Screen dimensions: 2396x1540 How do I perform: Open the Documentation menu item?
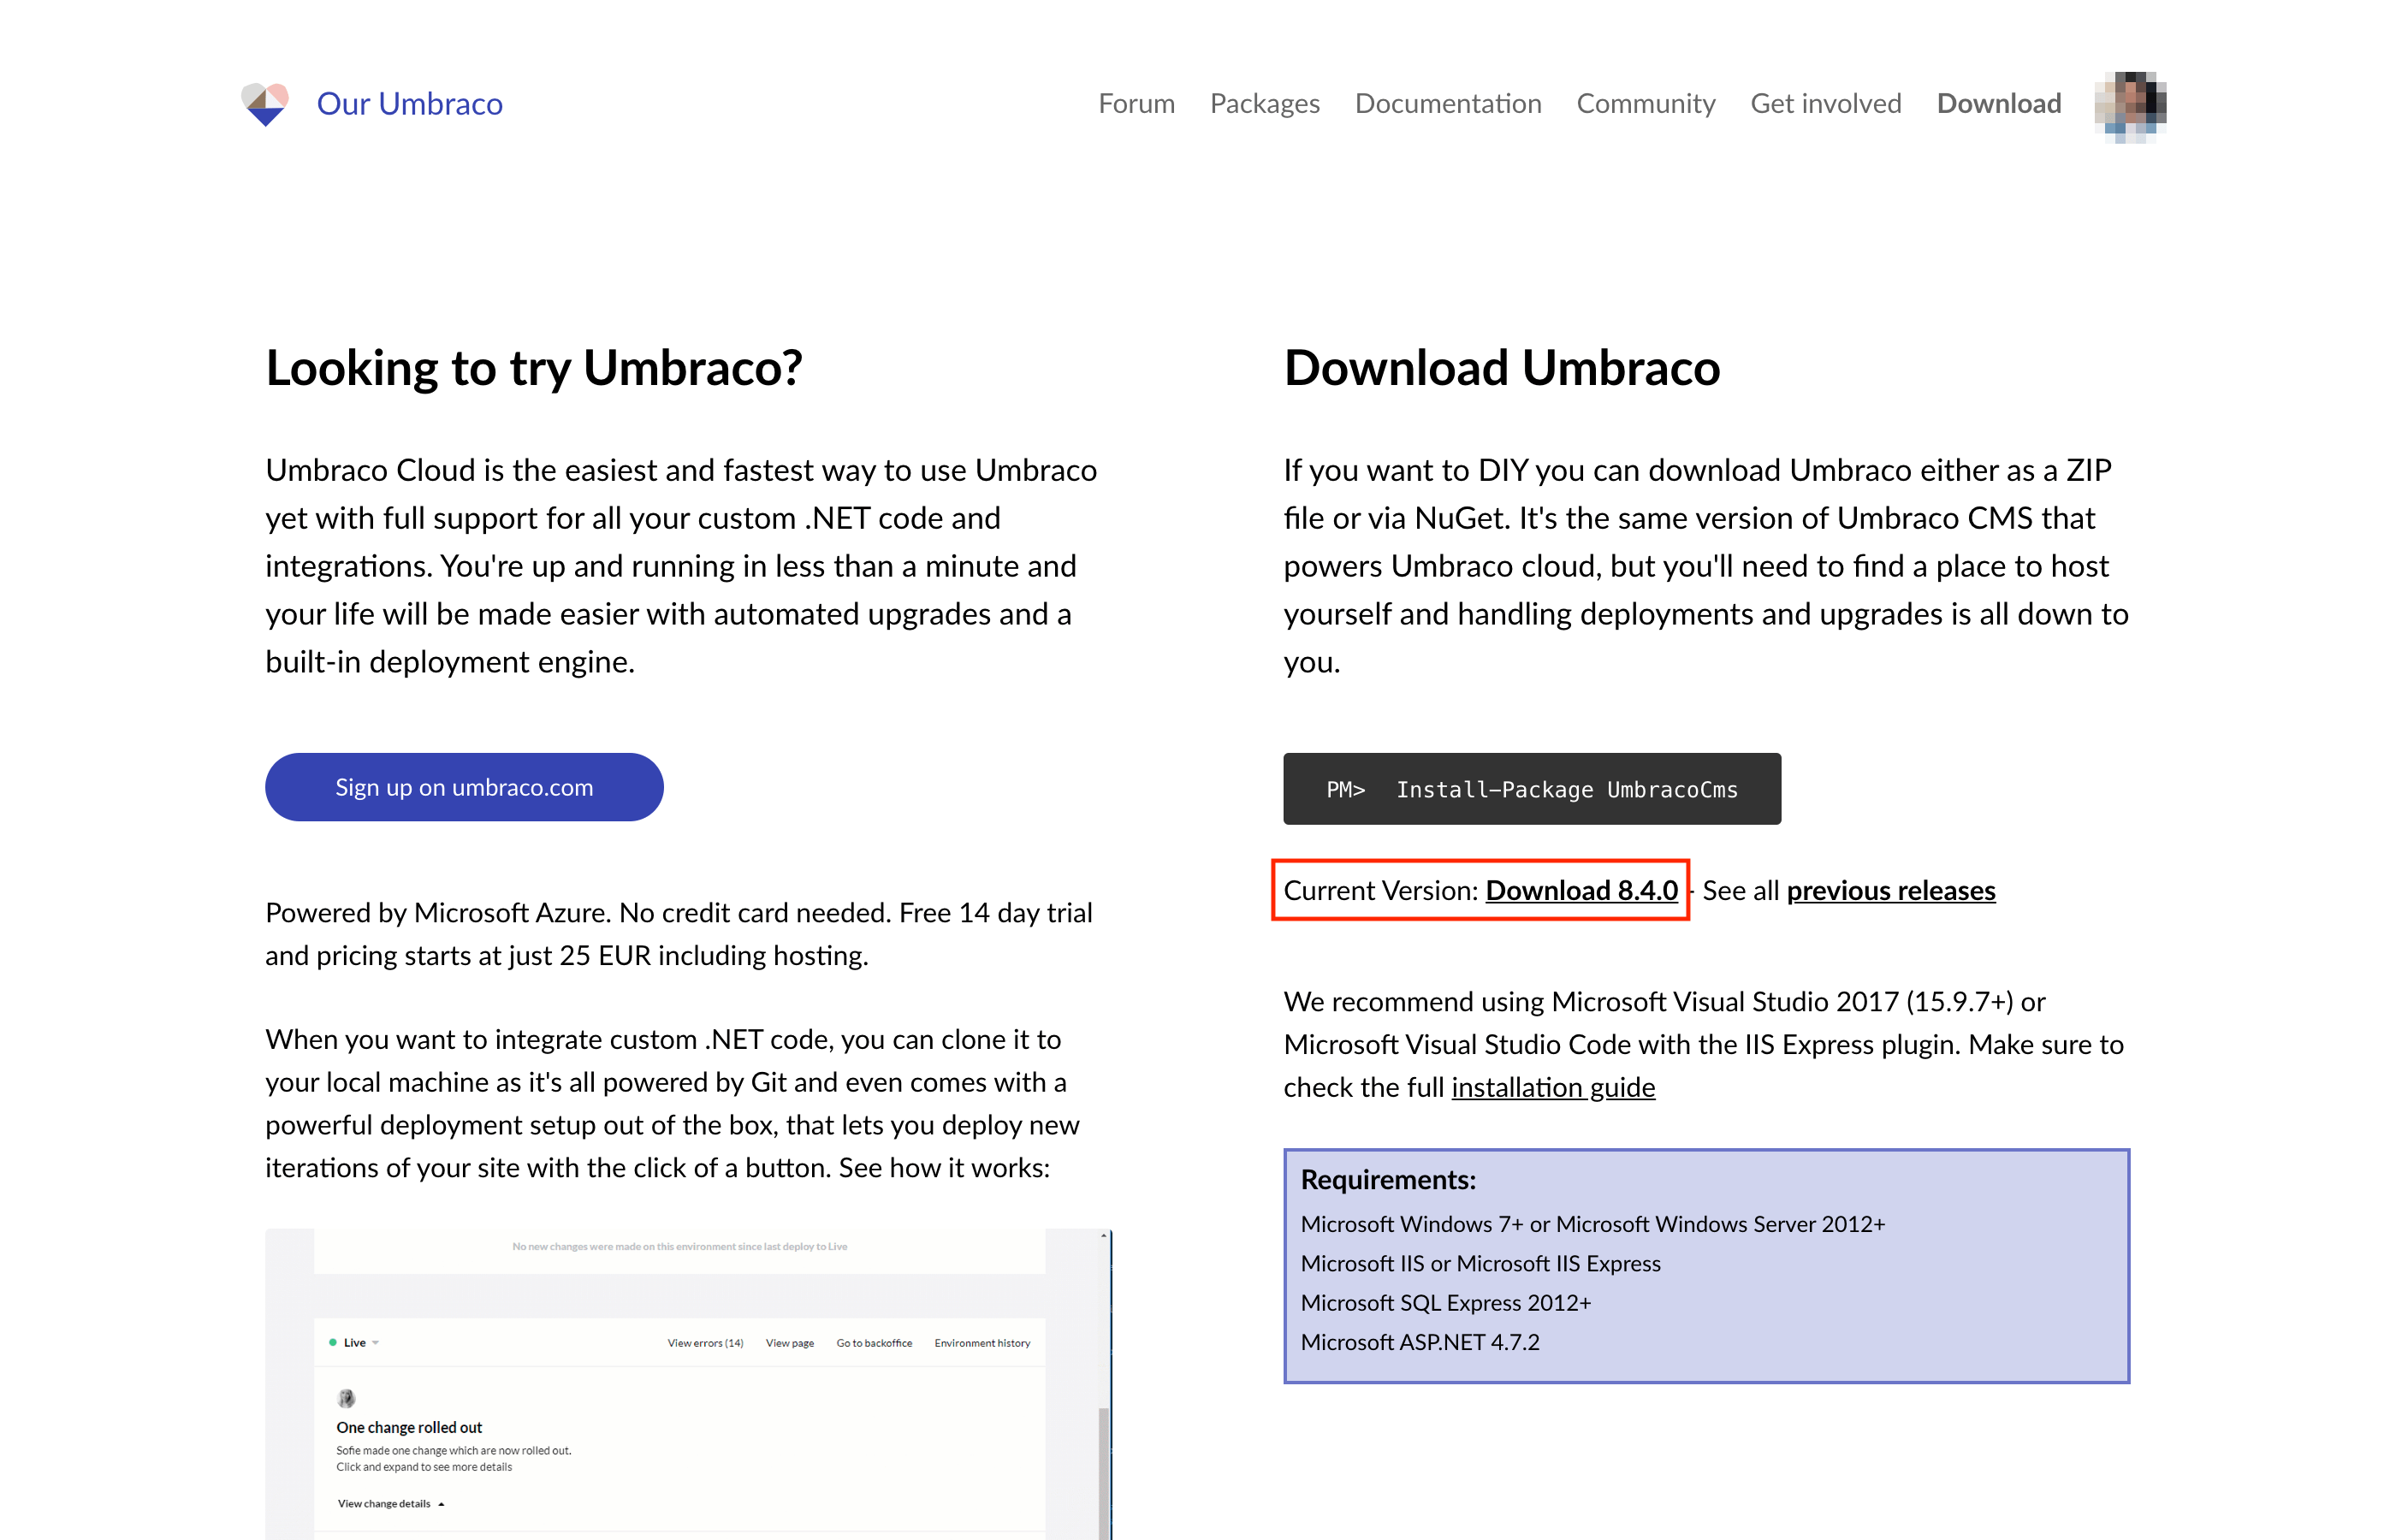coord(1447,104)
